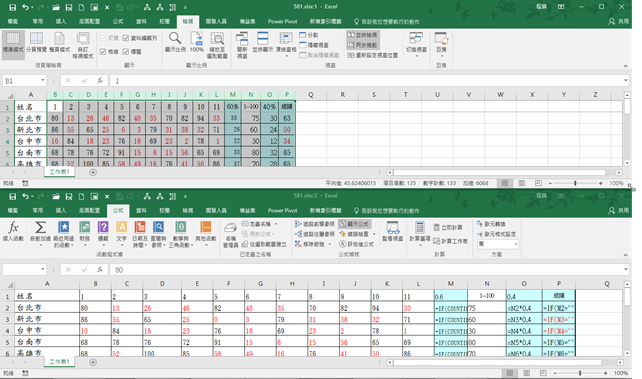
Task: Select Normal view button in top window status bar
Action: pos(505,183)
